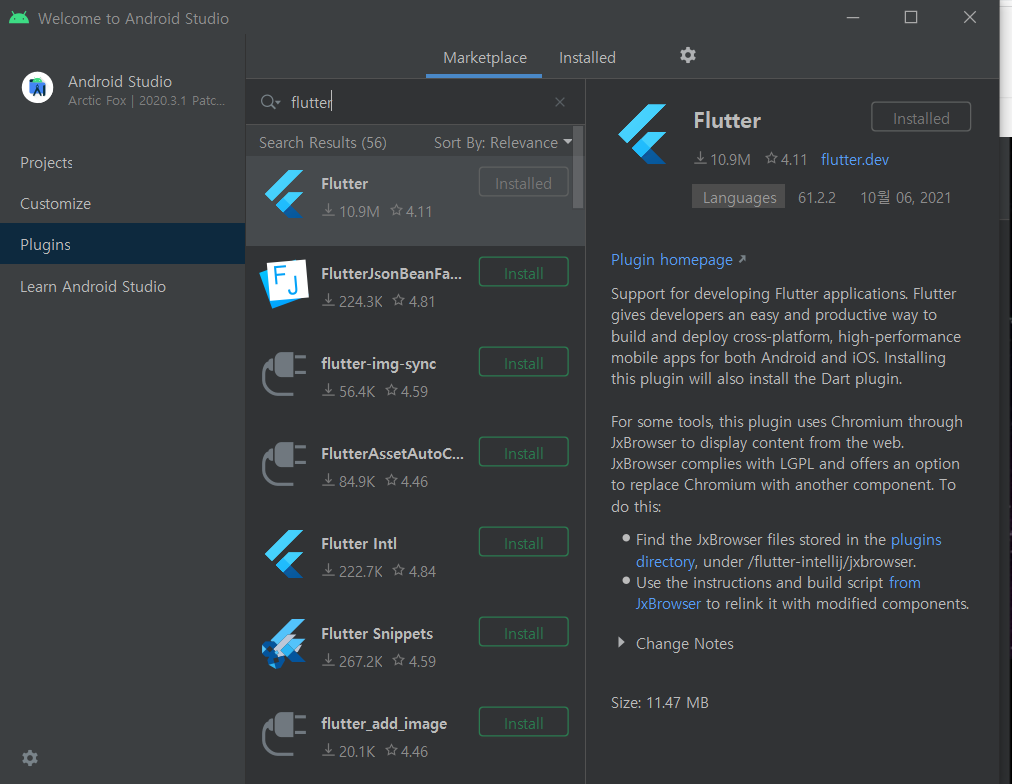The height and width of the screenshot is (784, 1012).
Task: Select the flutter-img-sync plugin icon
Action: pyautogui.click(x=284, y=374)
